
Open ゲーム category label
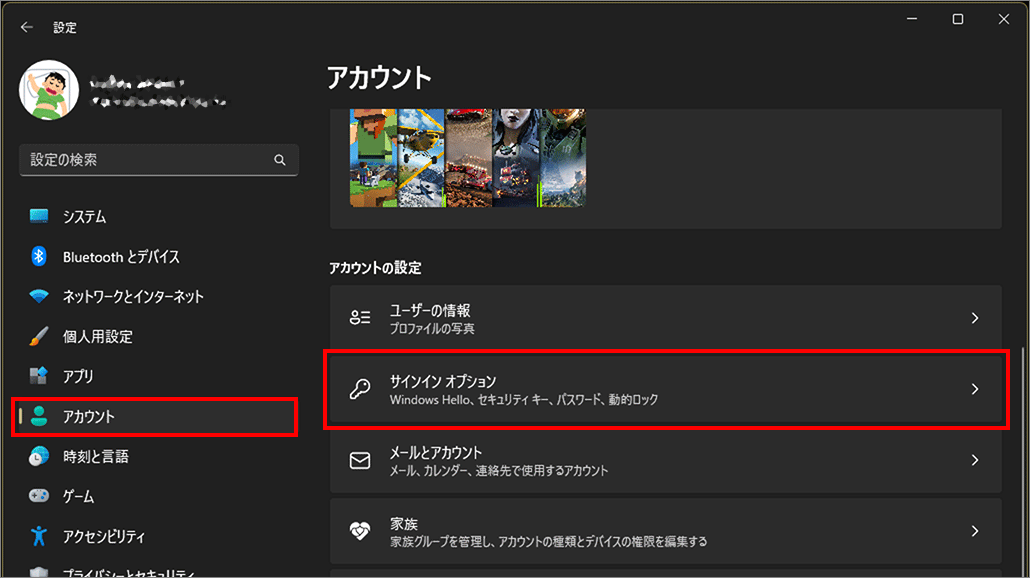[x=78, y=497]
